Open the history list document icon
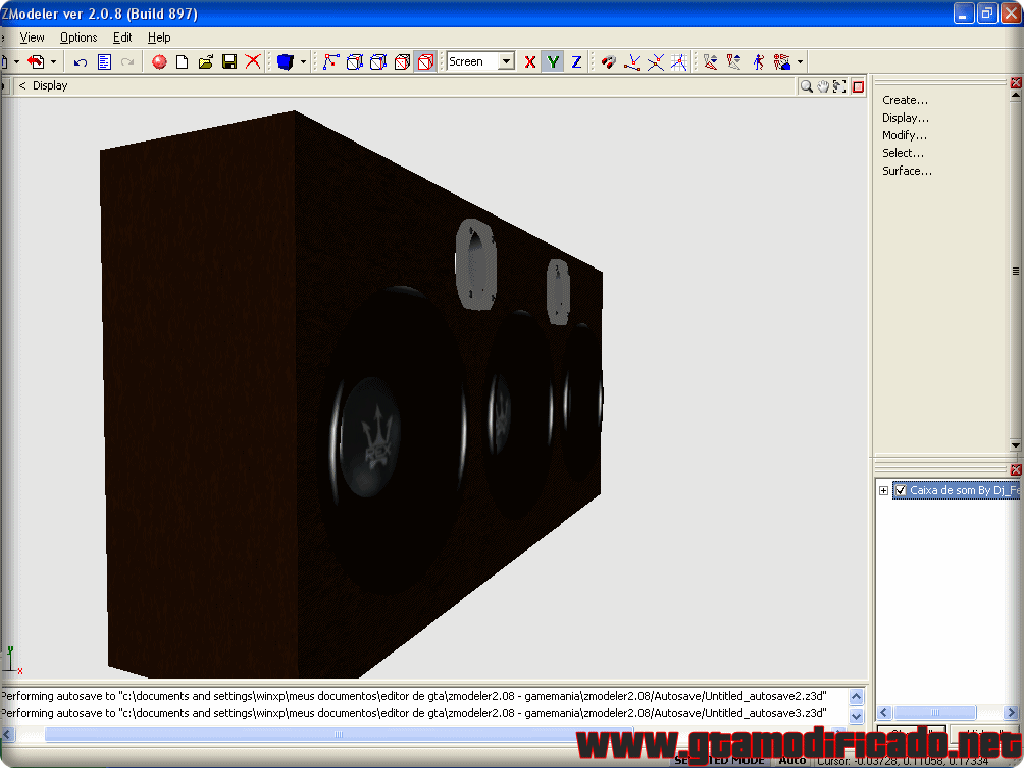The image size is (1024, 768). (x=104, y=62)
